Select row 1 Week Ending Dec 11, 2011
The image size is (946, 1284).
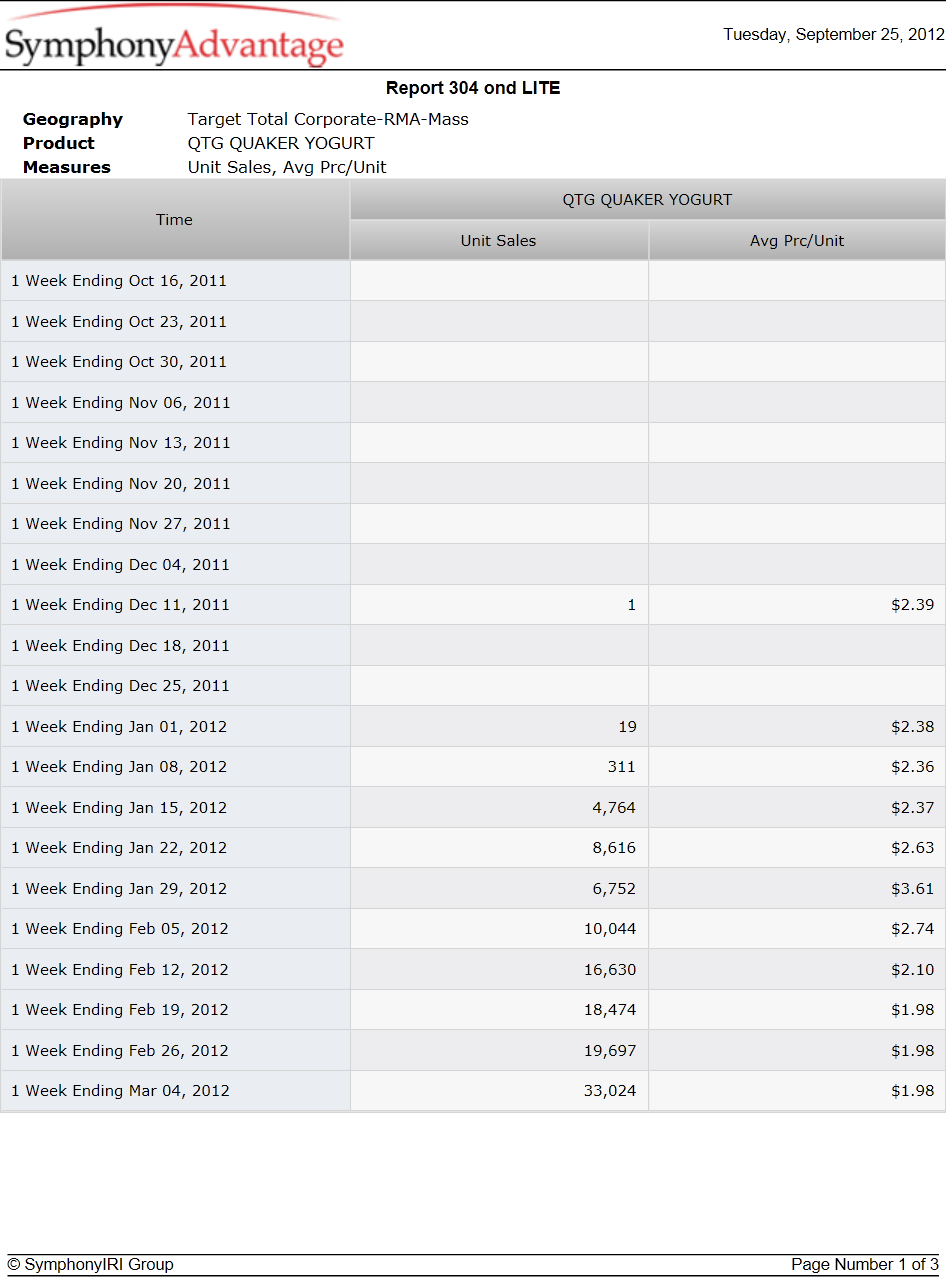point(473,605)
